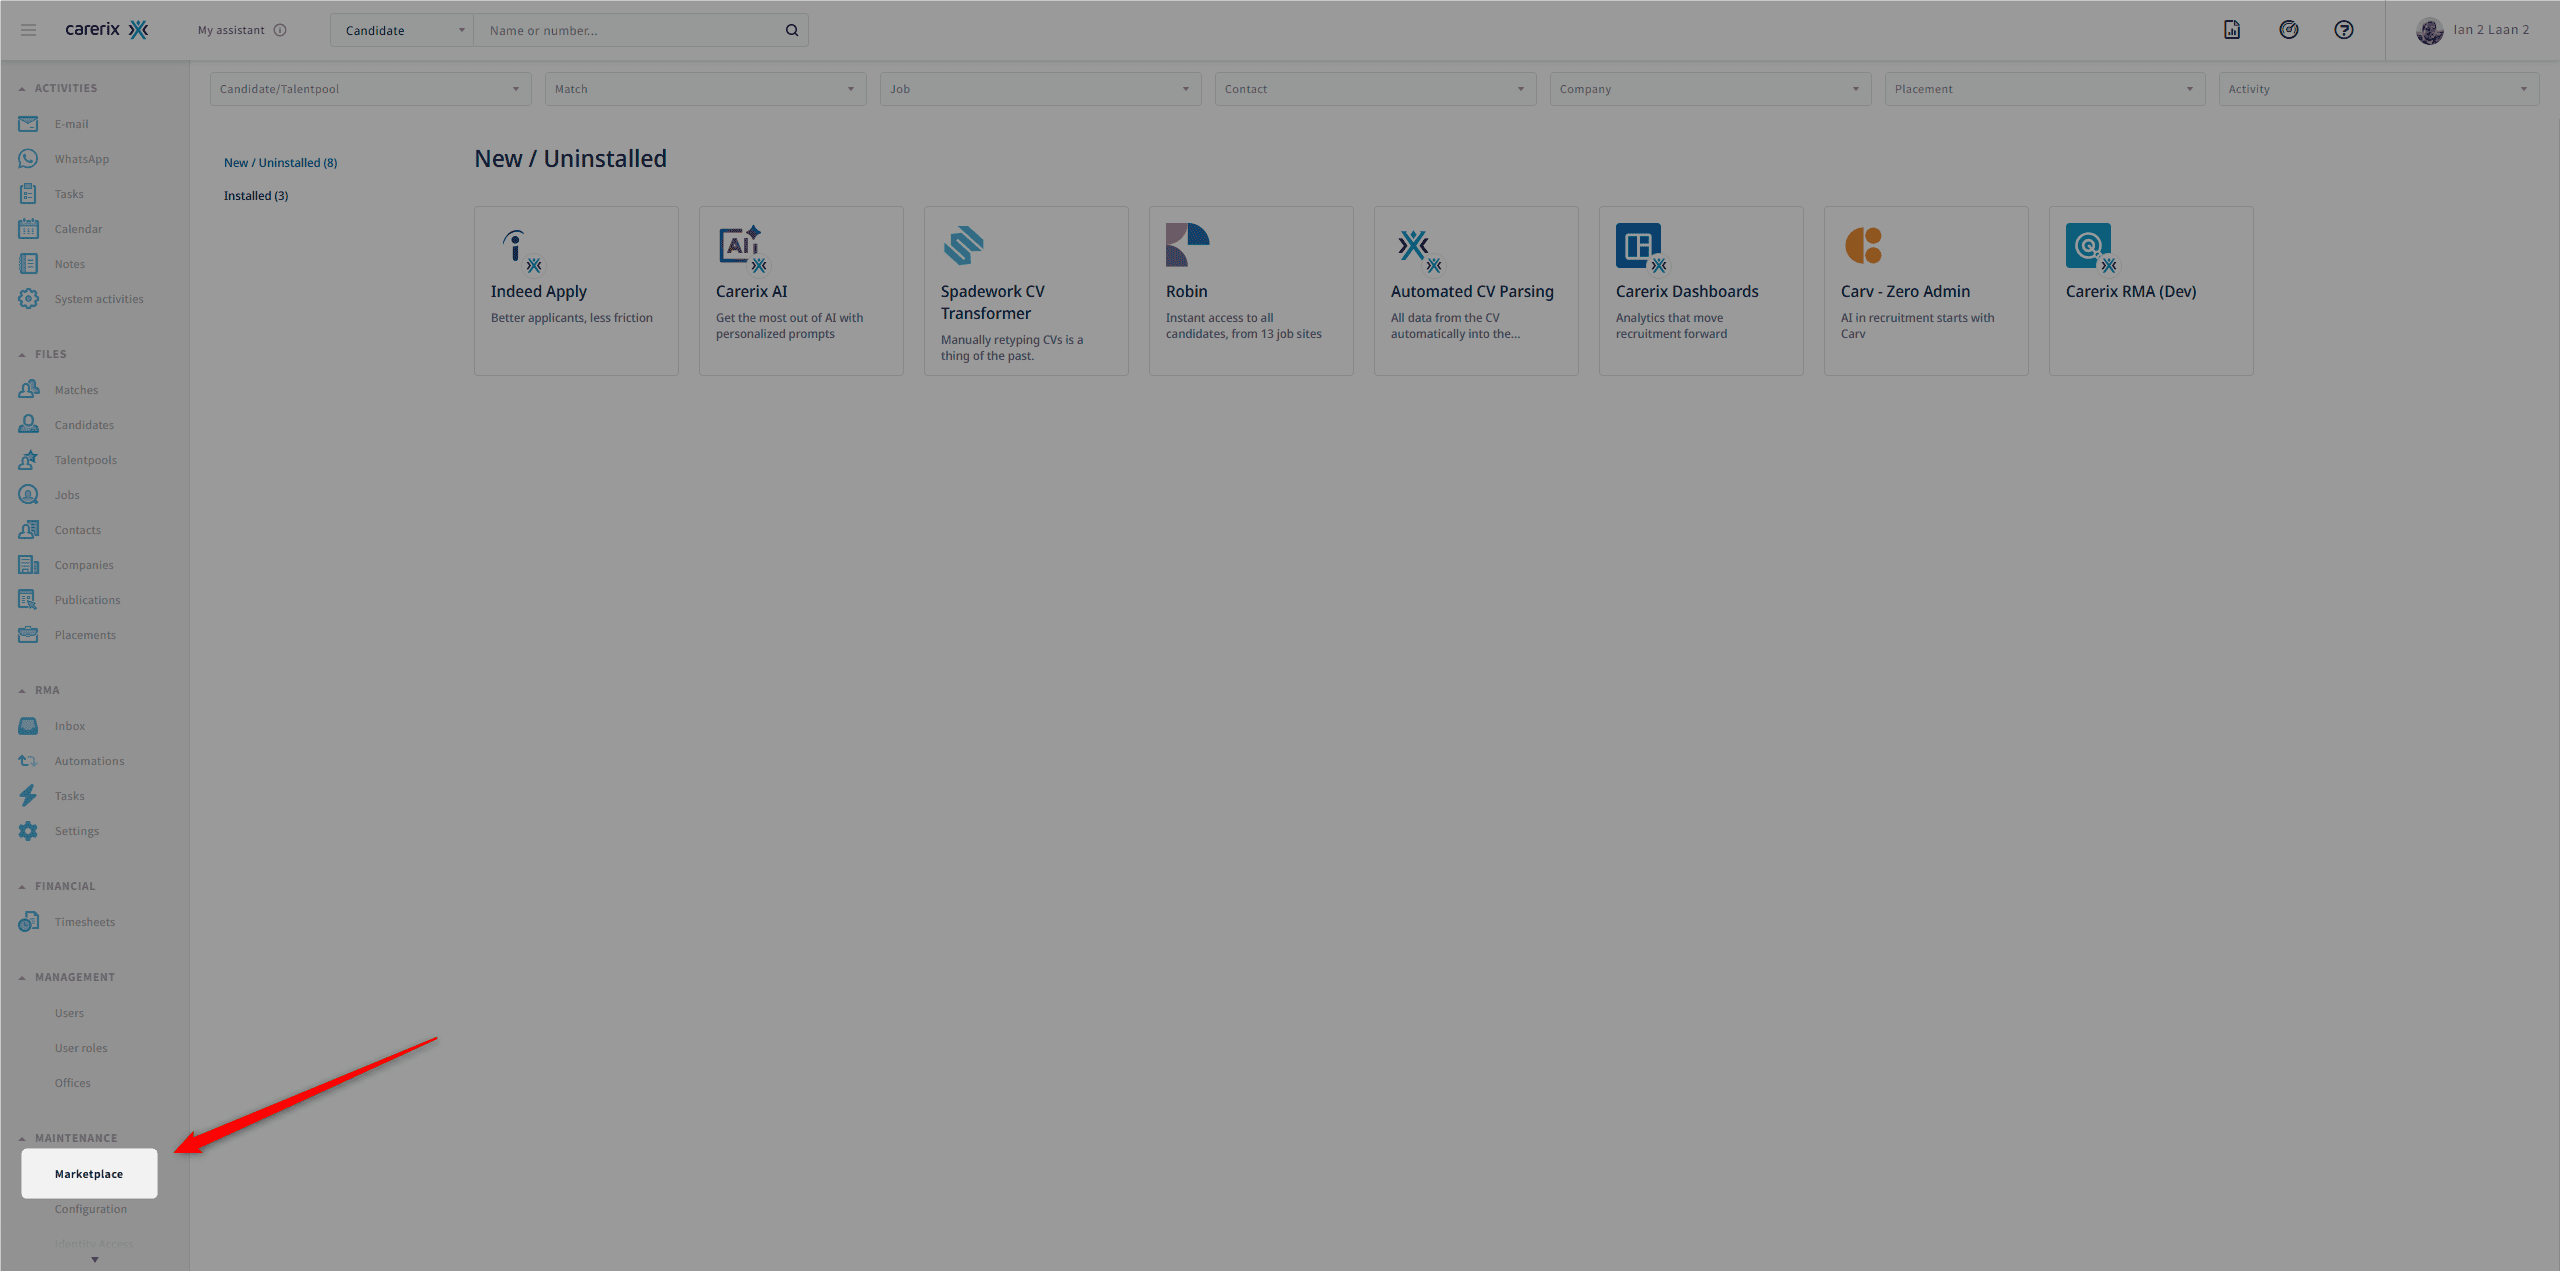Click the search magnifier icon
This screenshot has height=1271, width=2560.
pos(791,30)
